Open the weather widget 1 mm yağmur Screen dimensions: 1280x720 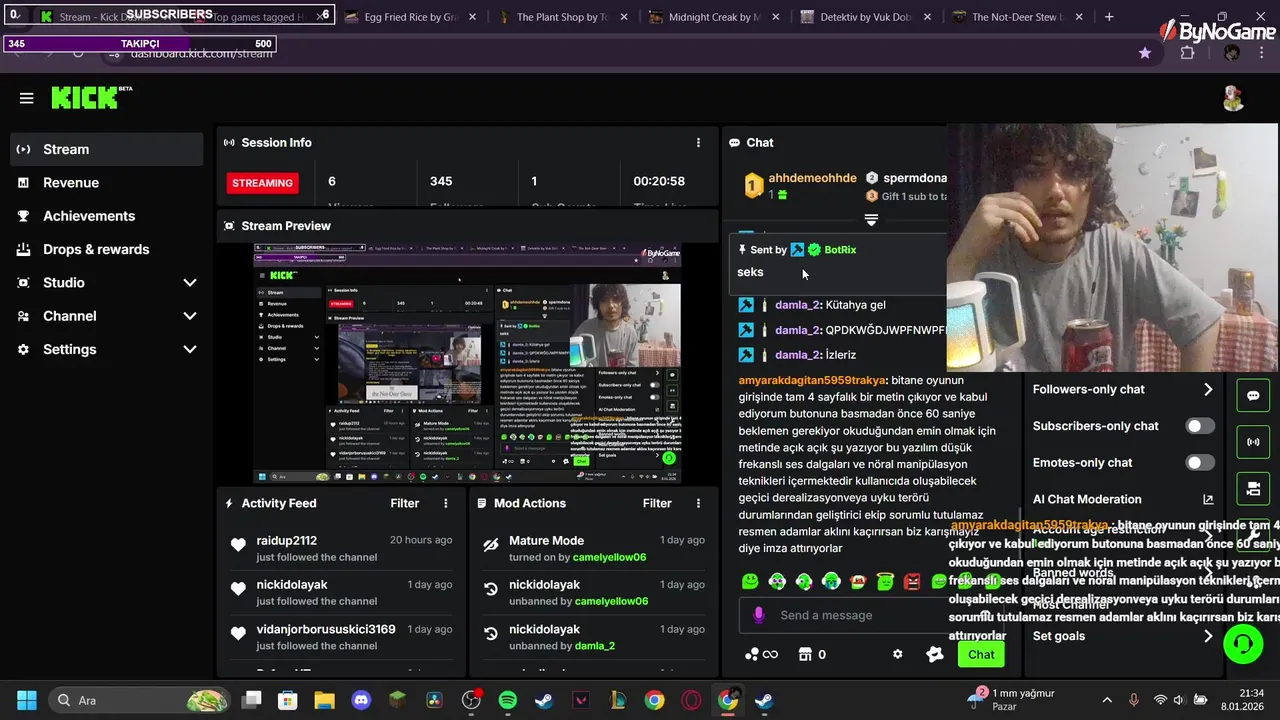1011,700
